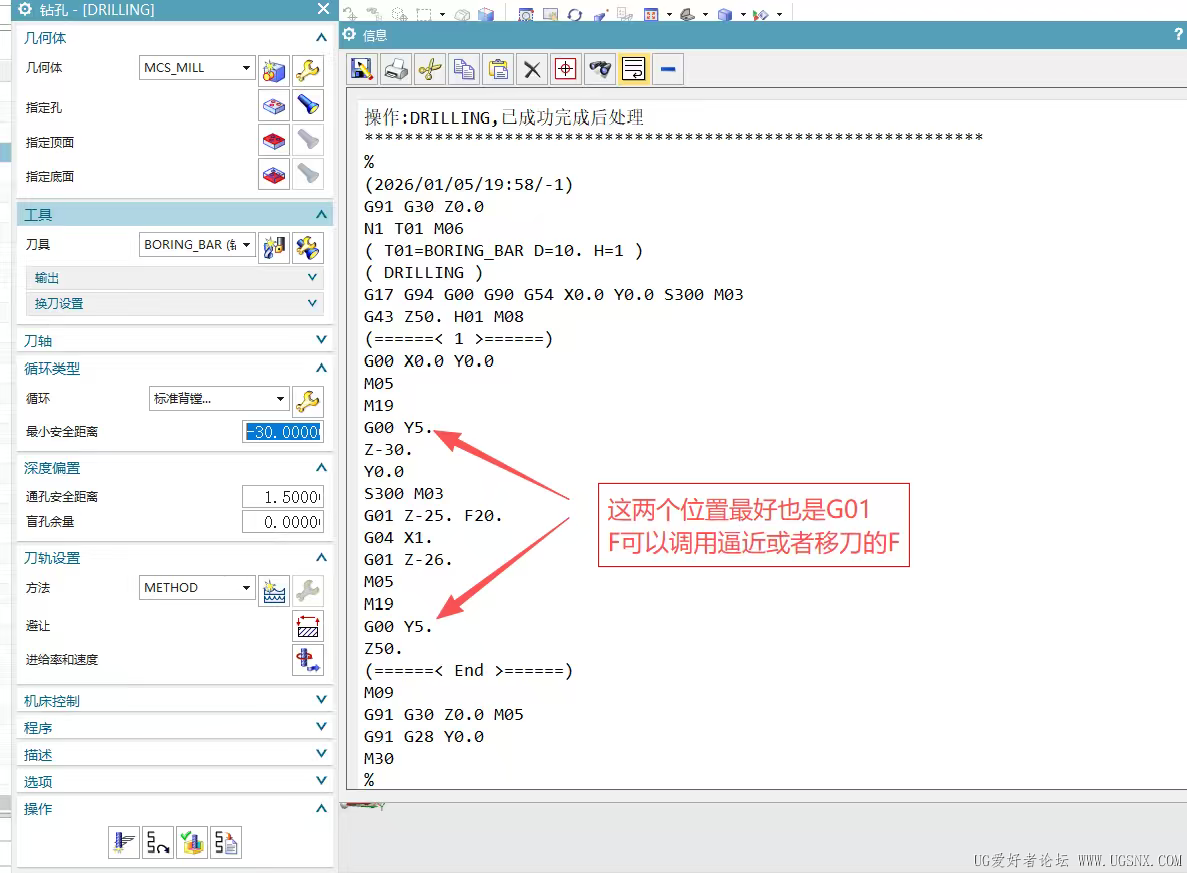Open 进给率和速度 feeds and speeds icon
The width and height of the screenshot is (1187, 873).
click(308, 660)
